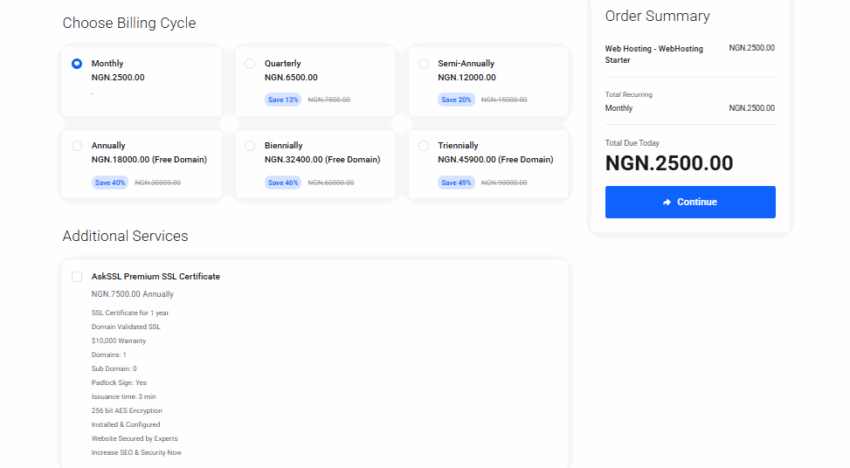Click the NGN.12000.00 Semi-Annually price

coord(467,78)
